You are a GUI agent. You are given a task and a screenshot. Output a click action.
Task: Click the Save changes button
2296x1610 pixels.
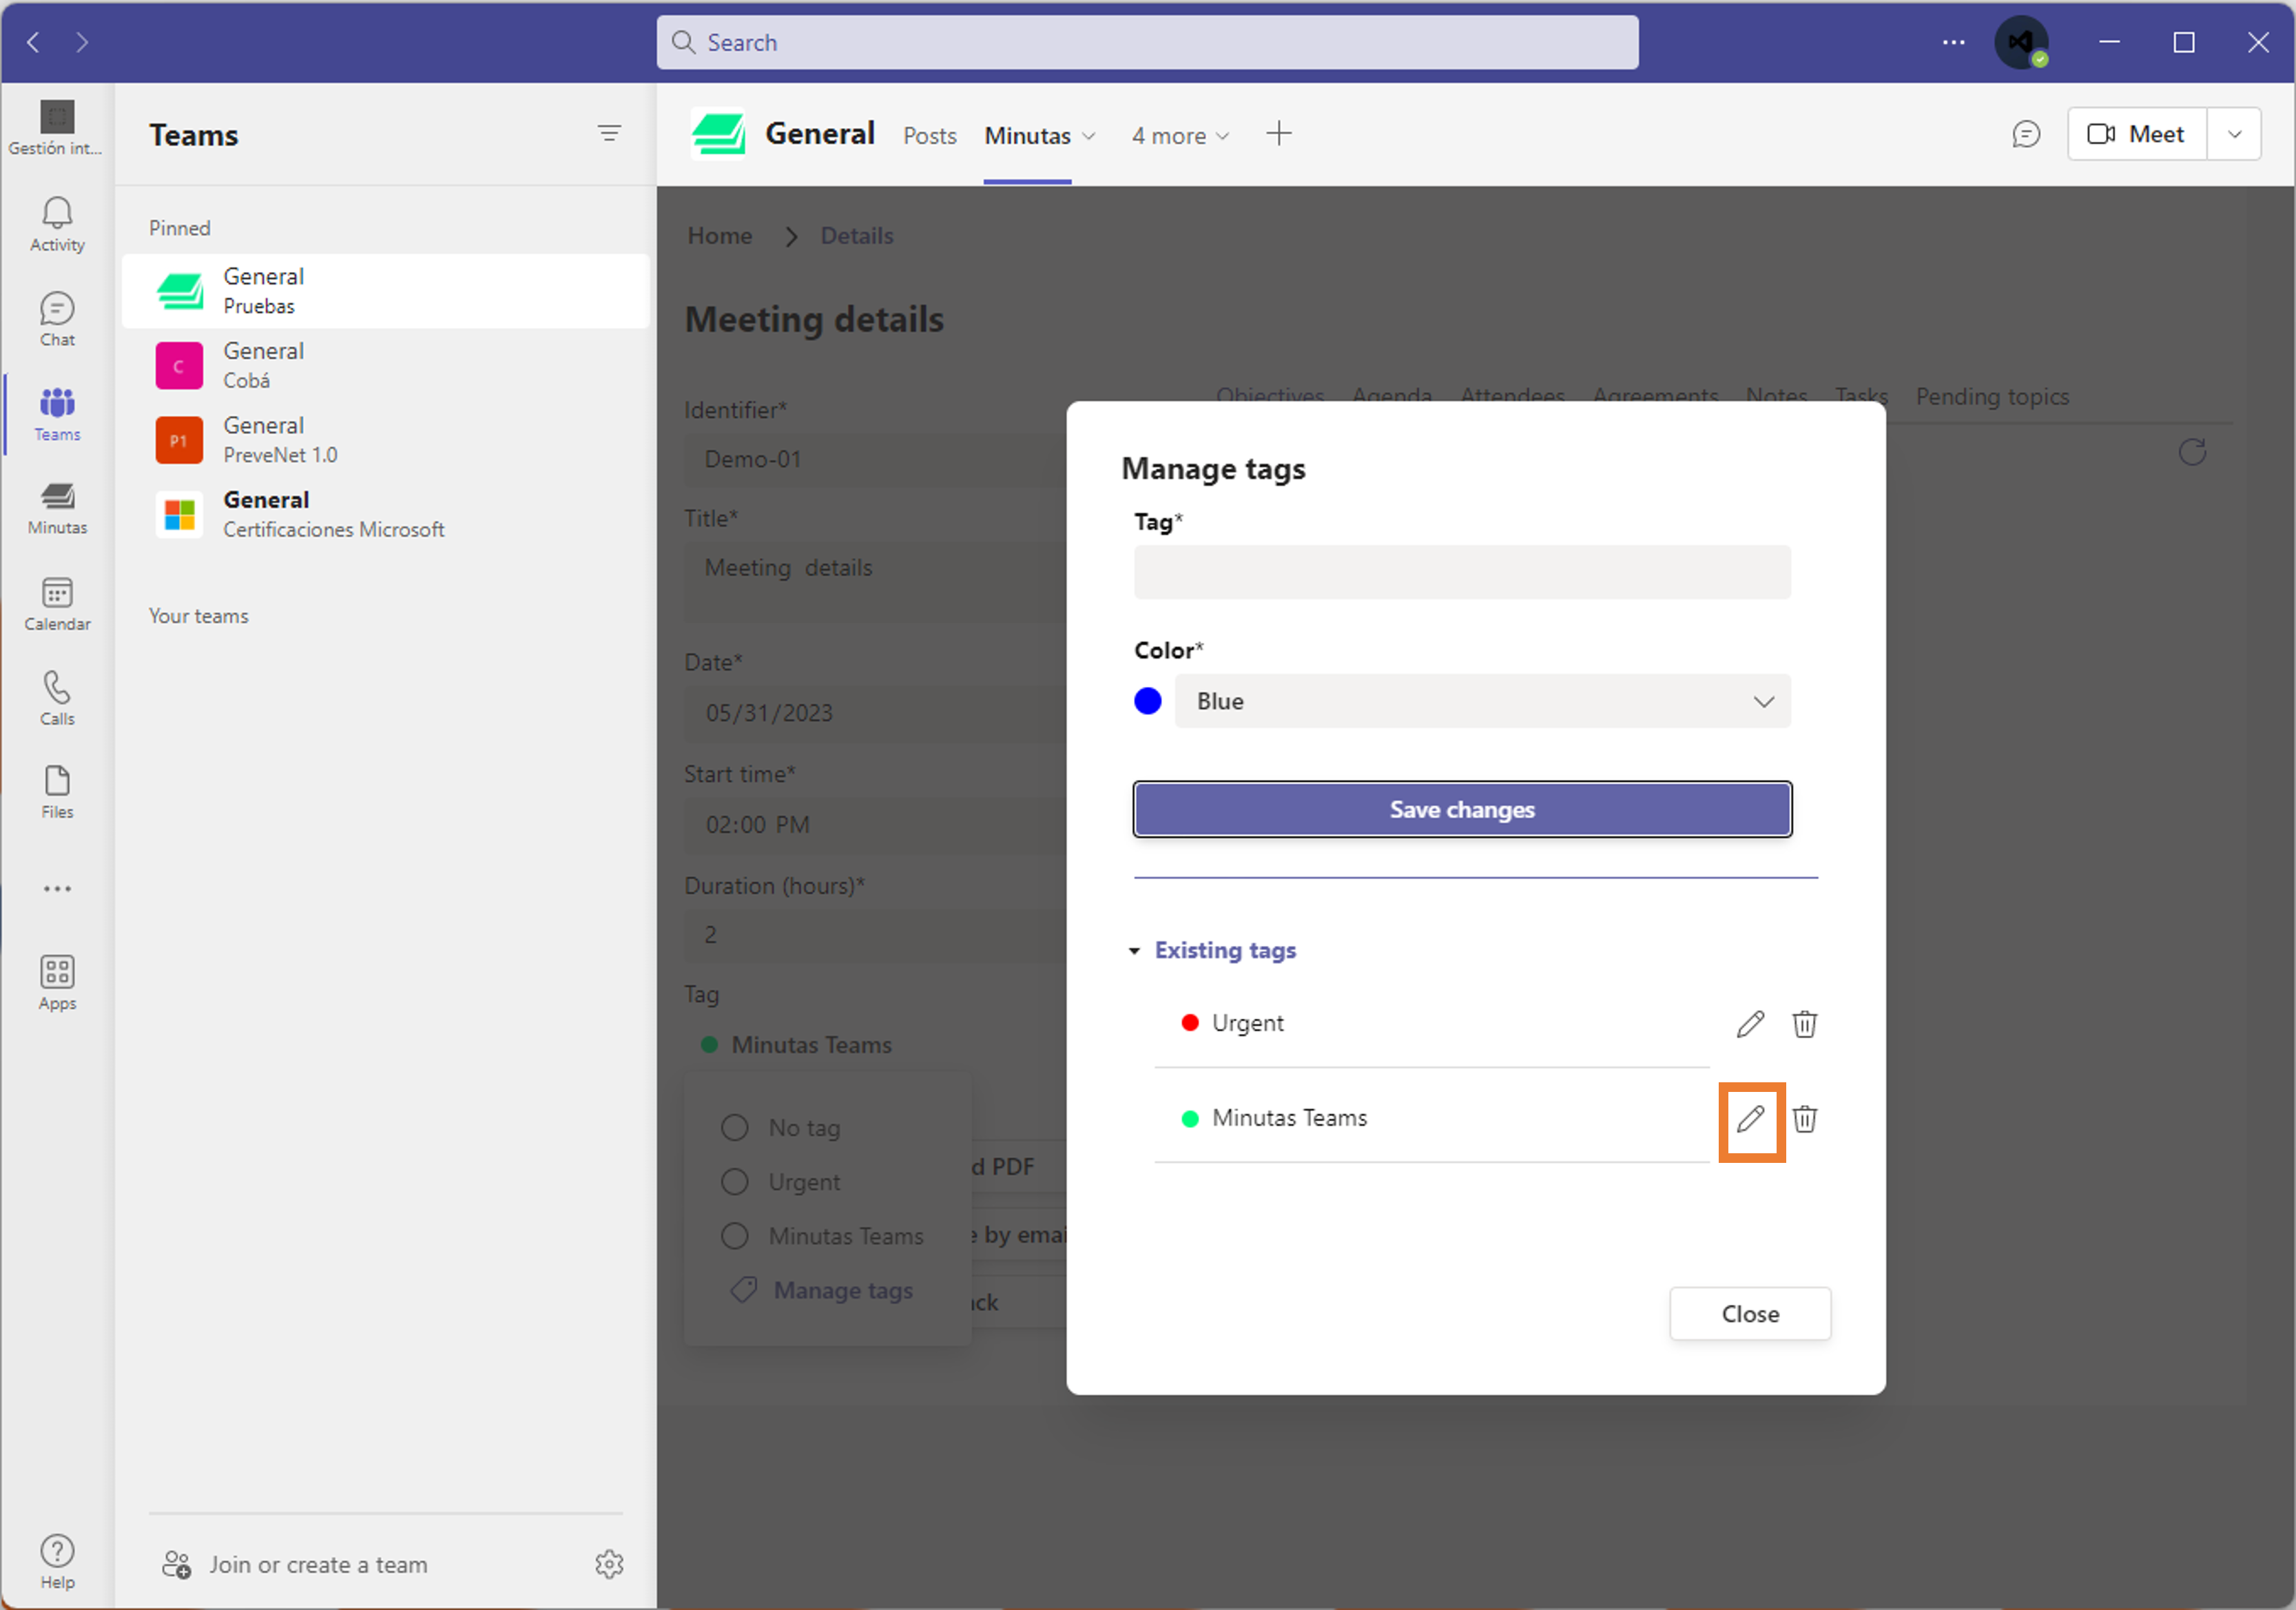point(1462,810)
